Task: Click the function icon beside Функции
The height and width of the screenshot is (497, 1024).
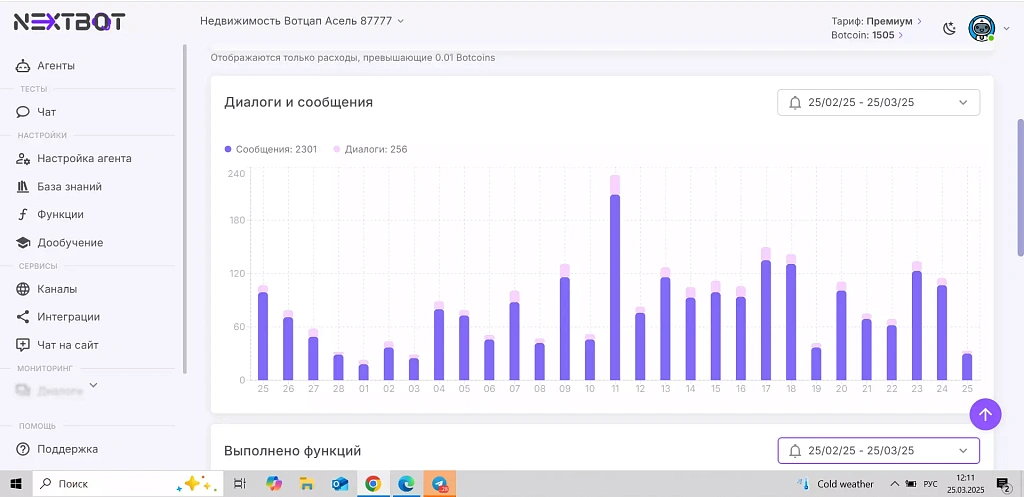Action: (x=22, y=214)
